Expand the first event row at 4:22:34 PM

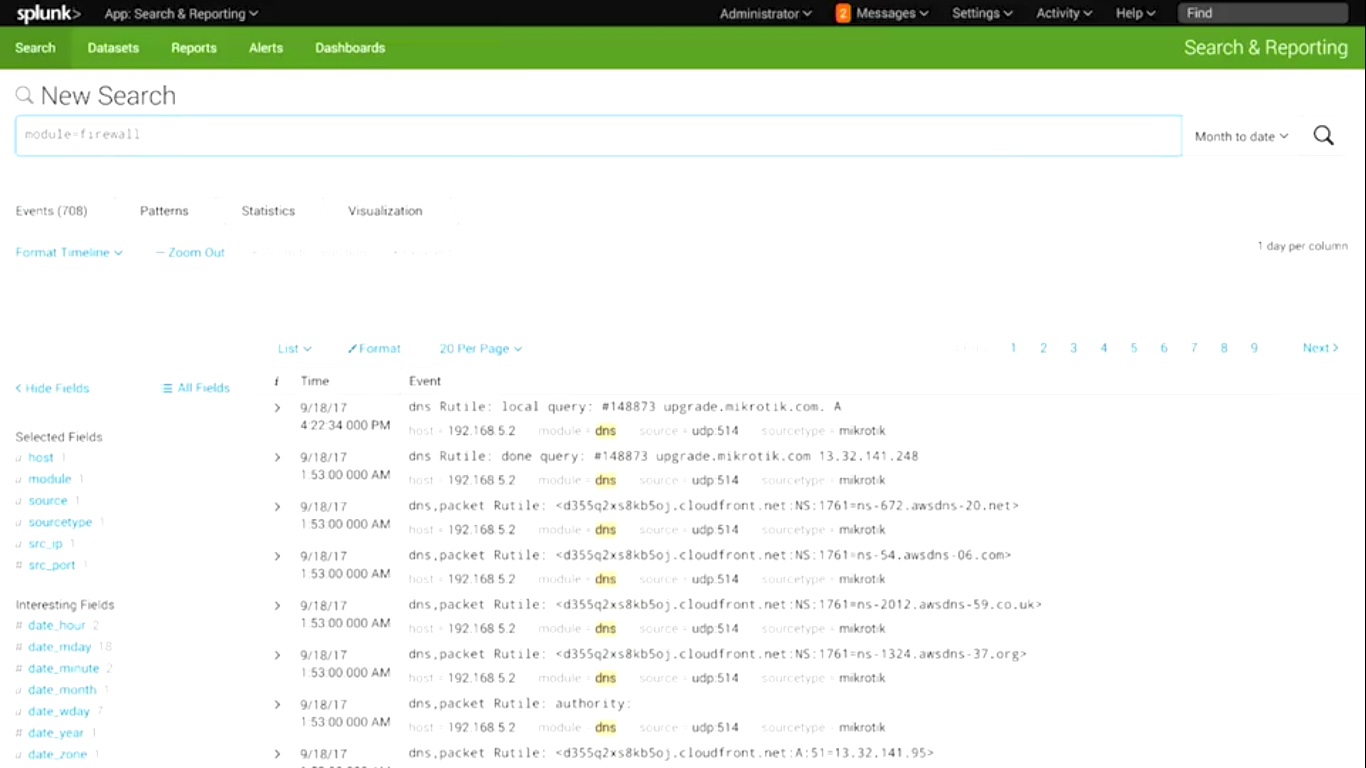tap(278, 408)
